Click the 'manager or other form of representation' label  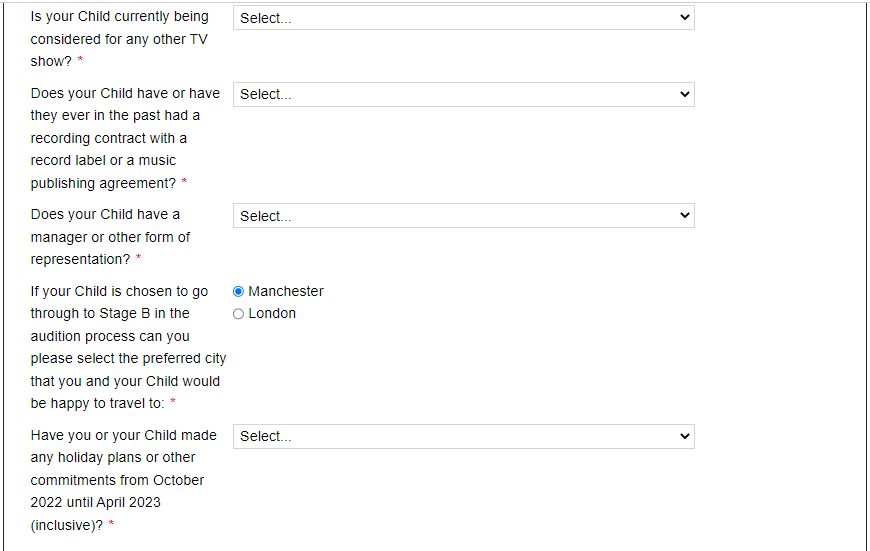click(x=110, y=237)
